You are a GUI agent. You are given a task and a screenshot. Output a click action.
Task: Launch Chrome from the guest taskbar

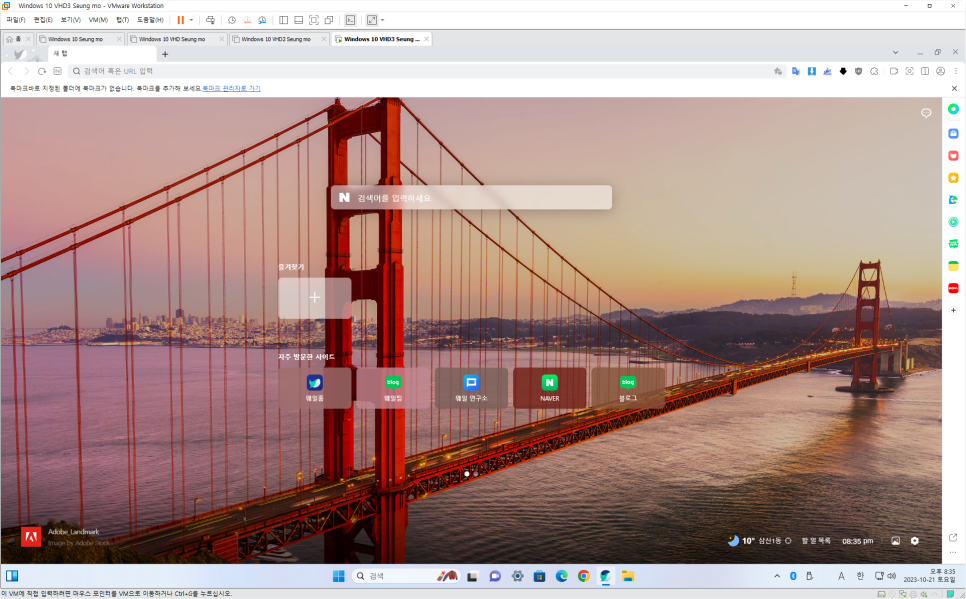click(583, 576)
